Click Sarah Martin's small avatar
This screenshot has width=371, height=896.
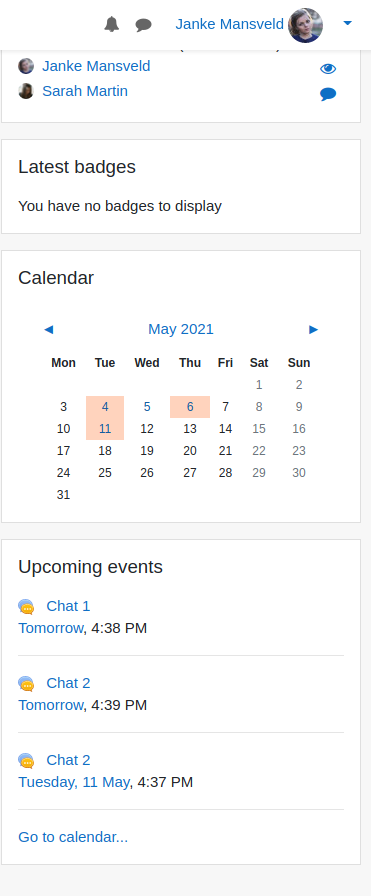click(26, 91)
